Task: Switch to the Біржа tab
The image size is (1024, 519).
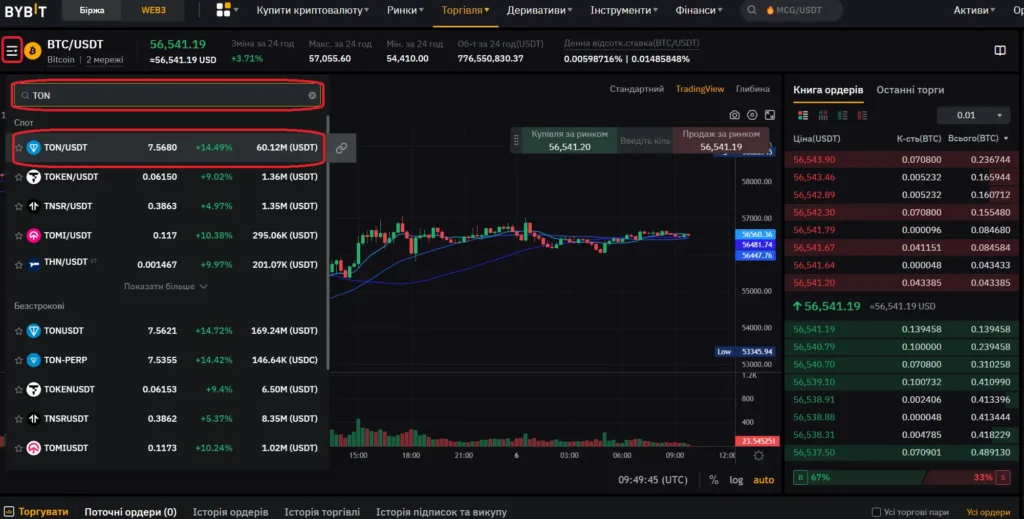Action: (92, 10)
